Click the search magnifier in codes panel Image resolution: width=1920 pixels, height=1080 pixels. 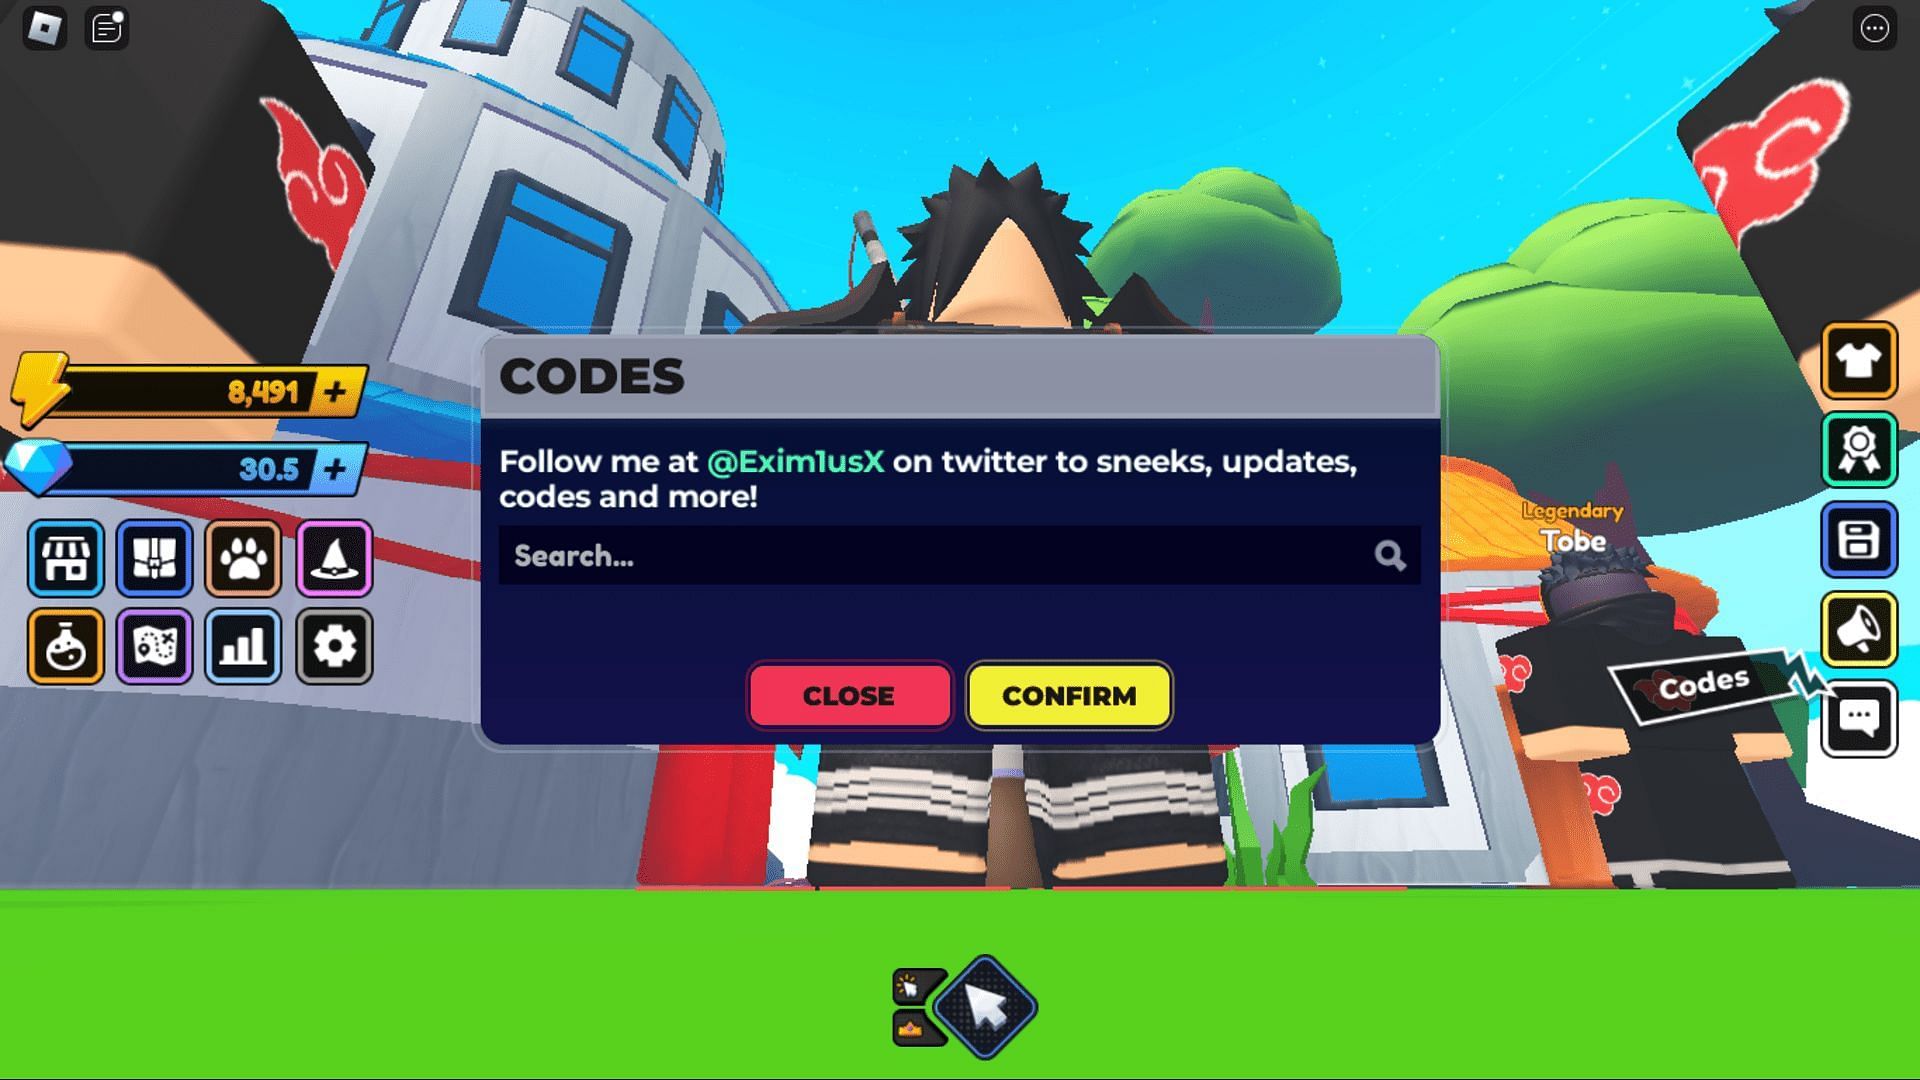pos(1389,555)
